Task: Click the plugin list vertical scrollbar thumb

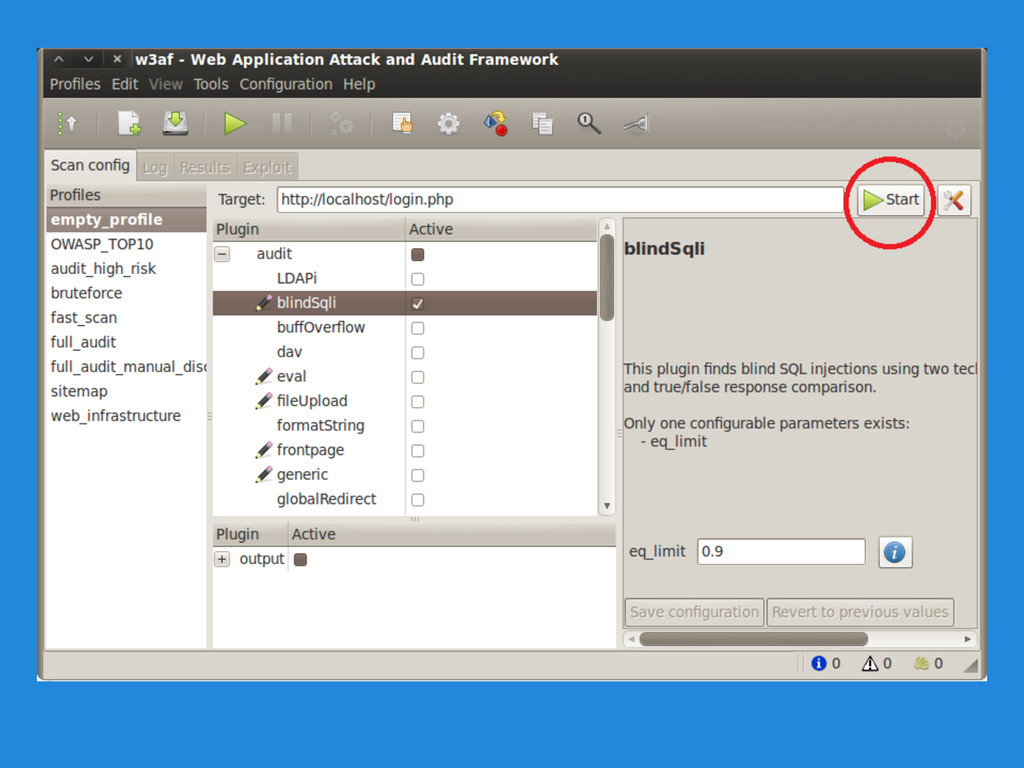Action: pyautogui.click(x=607, y=278)
